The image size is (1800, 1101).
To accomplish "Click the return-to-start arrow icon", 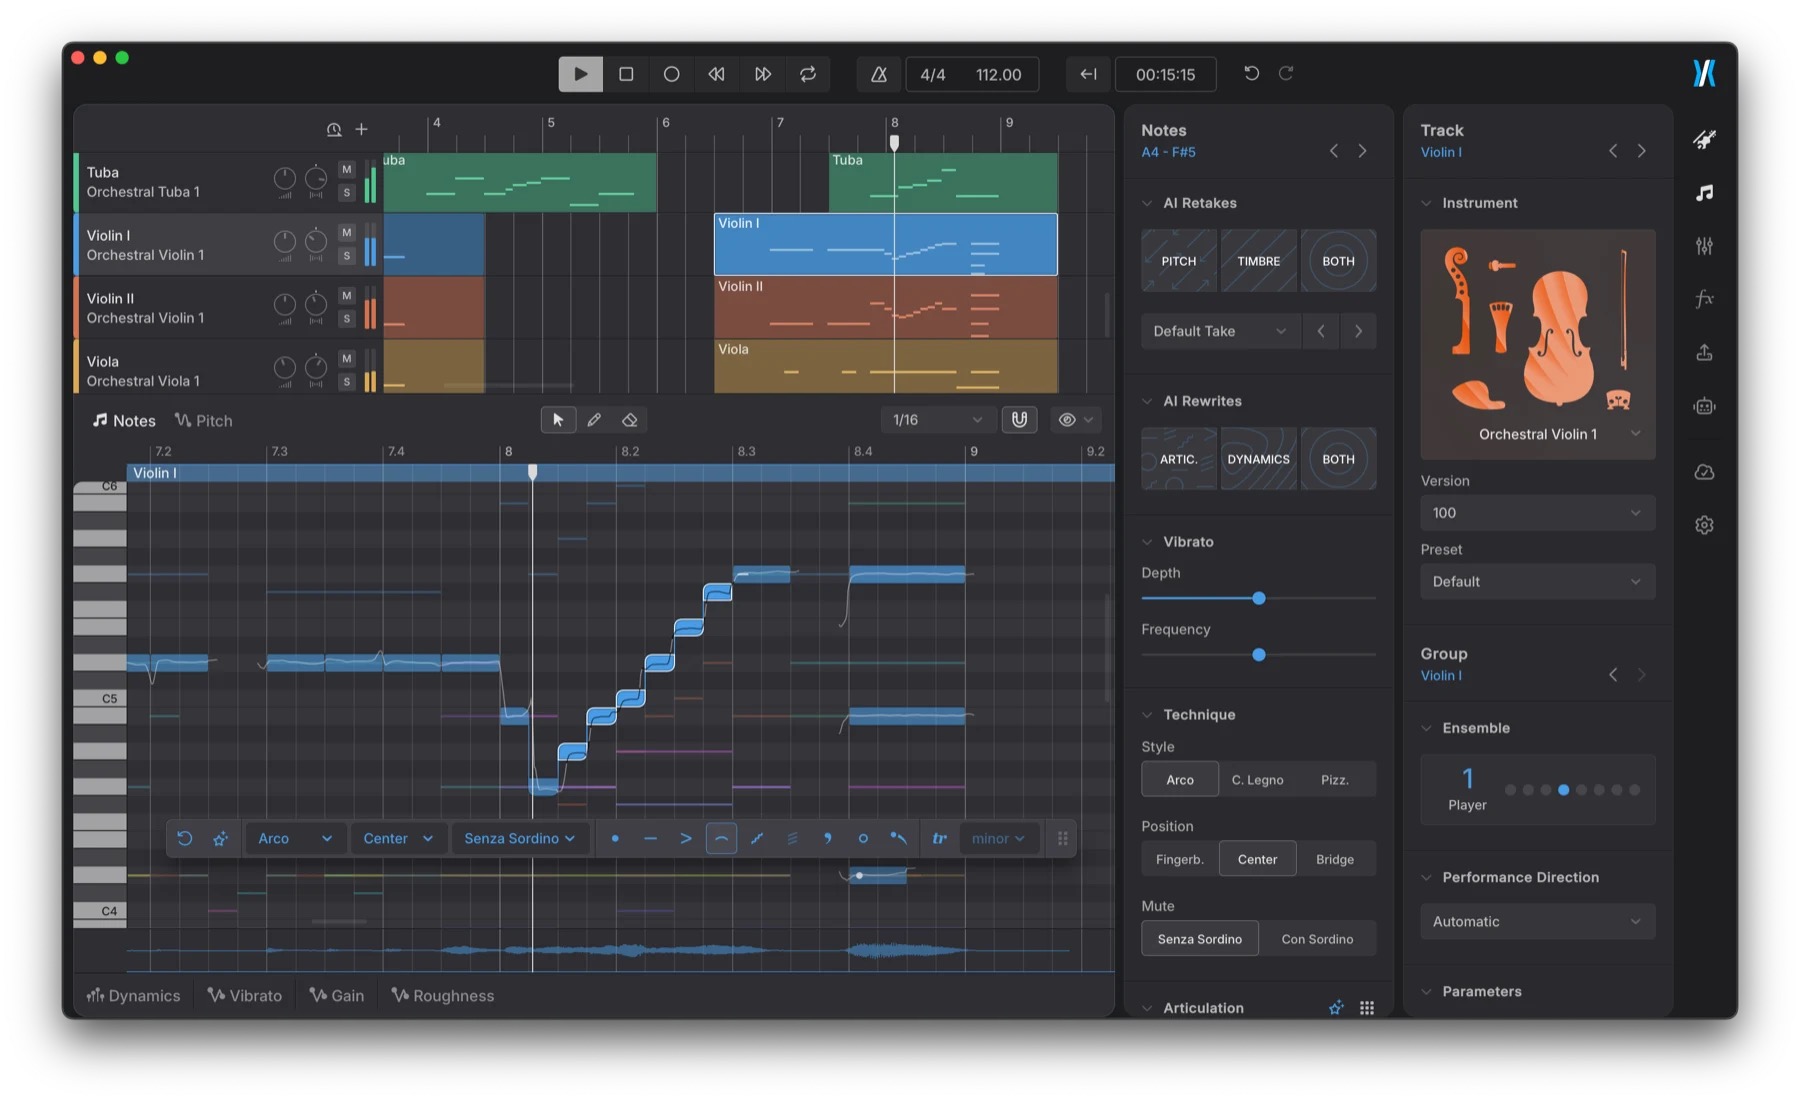I will point(1088,74).
